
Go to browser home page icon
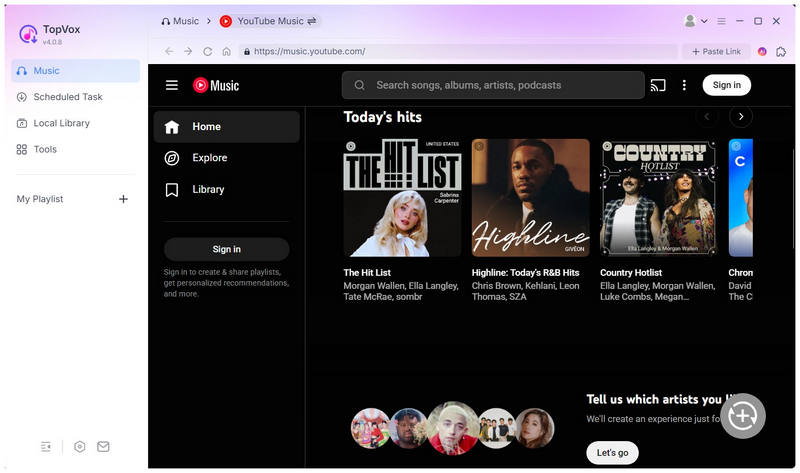[x=227, y=52]
